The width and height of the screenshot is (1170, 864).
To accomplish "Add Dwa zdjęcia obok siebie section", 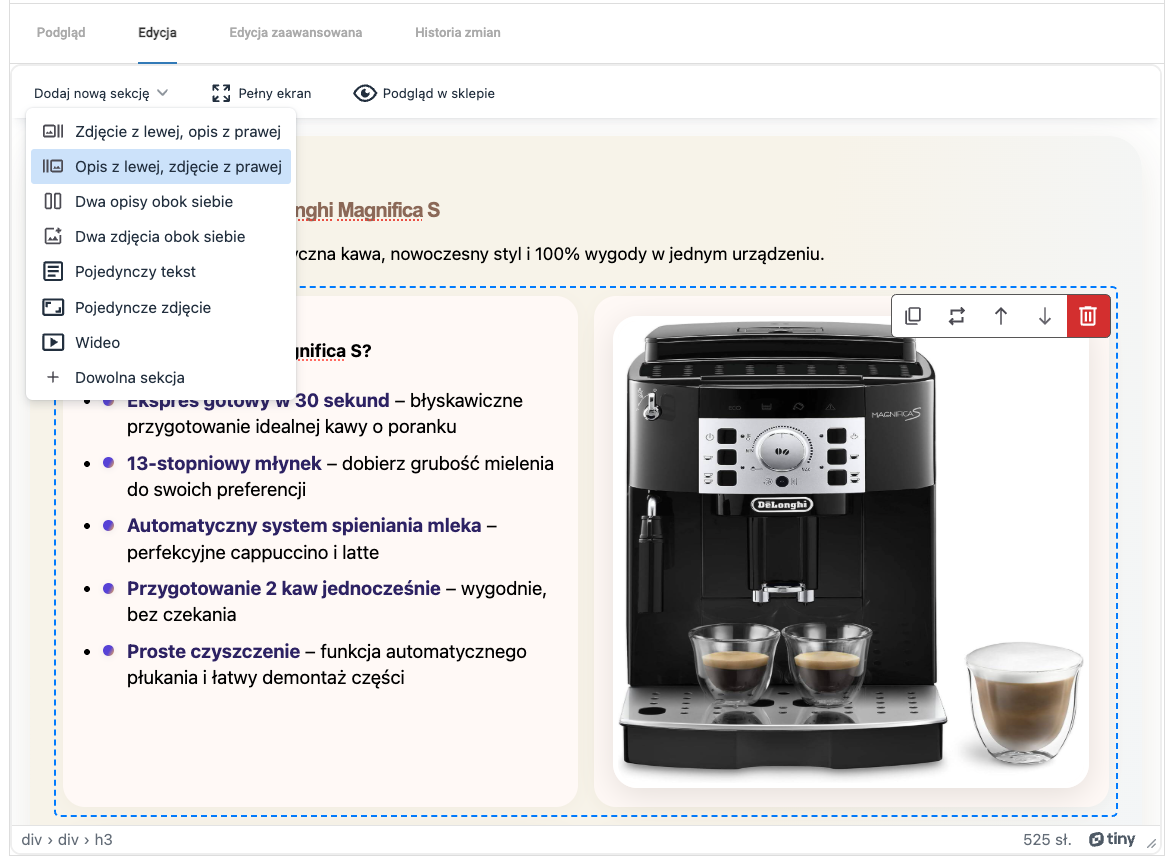I will click(x=161, y=237).
